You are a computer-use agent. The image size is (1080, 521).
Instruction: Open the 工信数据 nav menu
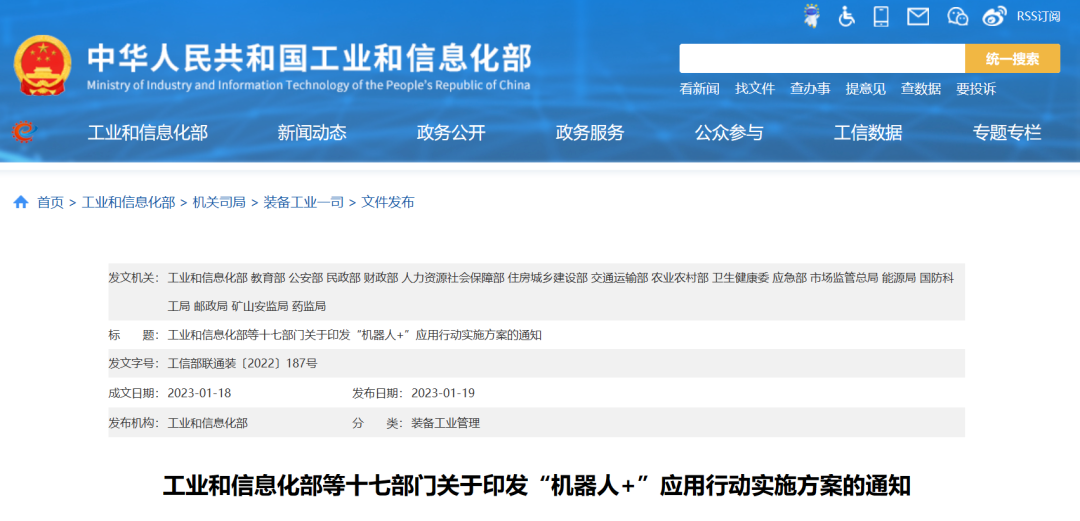coord(868,132)
